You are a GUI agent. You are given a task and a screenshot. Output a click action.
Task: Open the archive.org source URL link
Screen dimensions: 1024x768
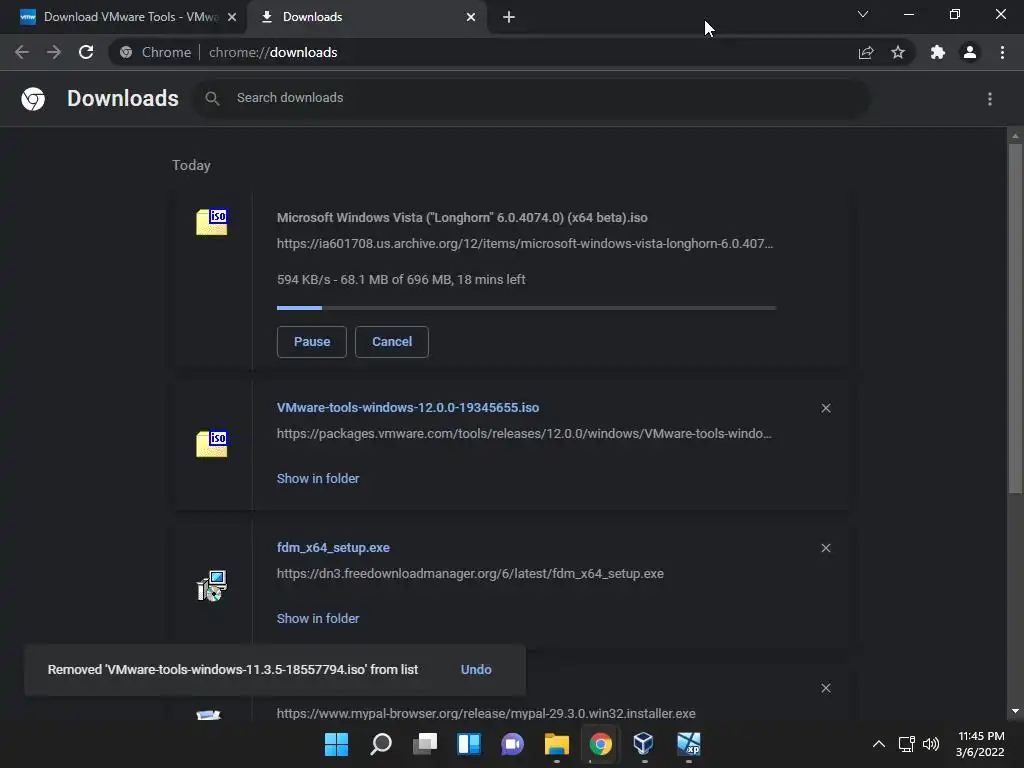click(524, 244)
